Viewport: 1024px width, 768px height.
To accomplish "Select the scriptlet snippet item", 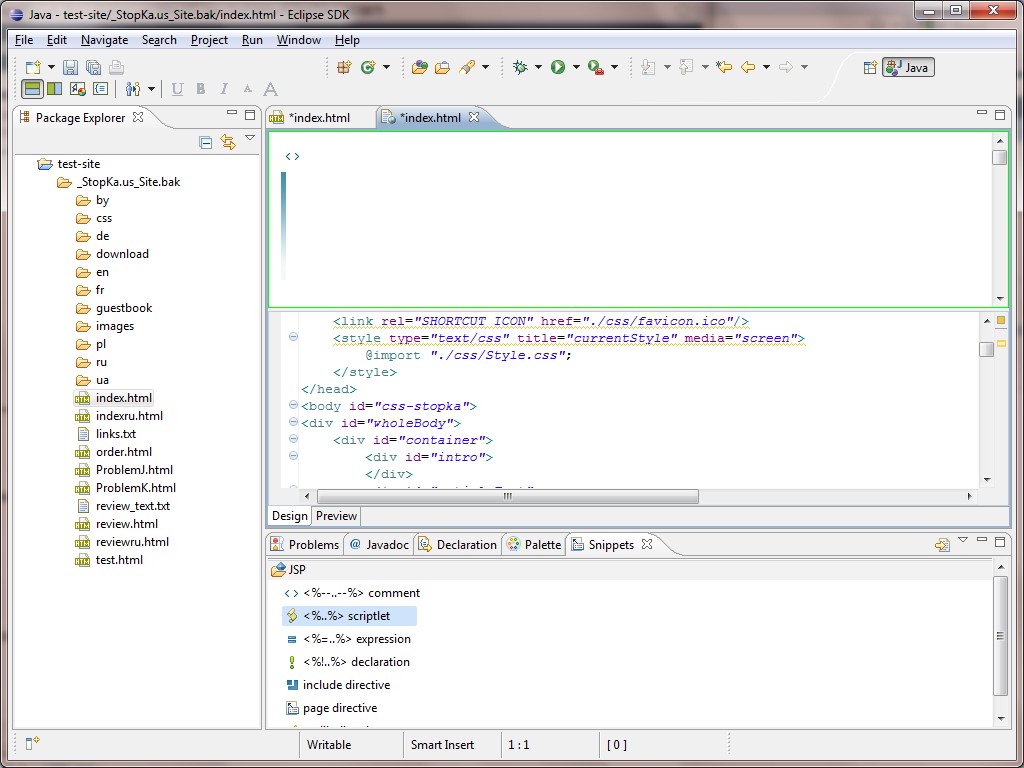I will 347,616.
